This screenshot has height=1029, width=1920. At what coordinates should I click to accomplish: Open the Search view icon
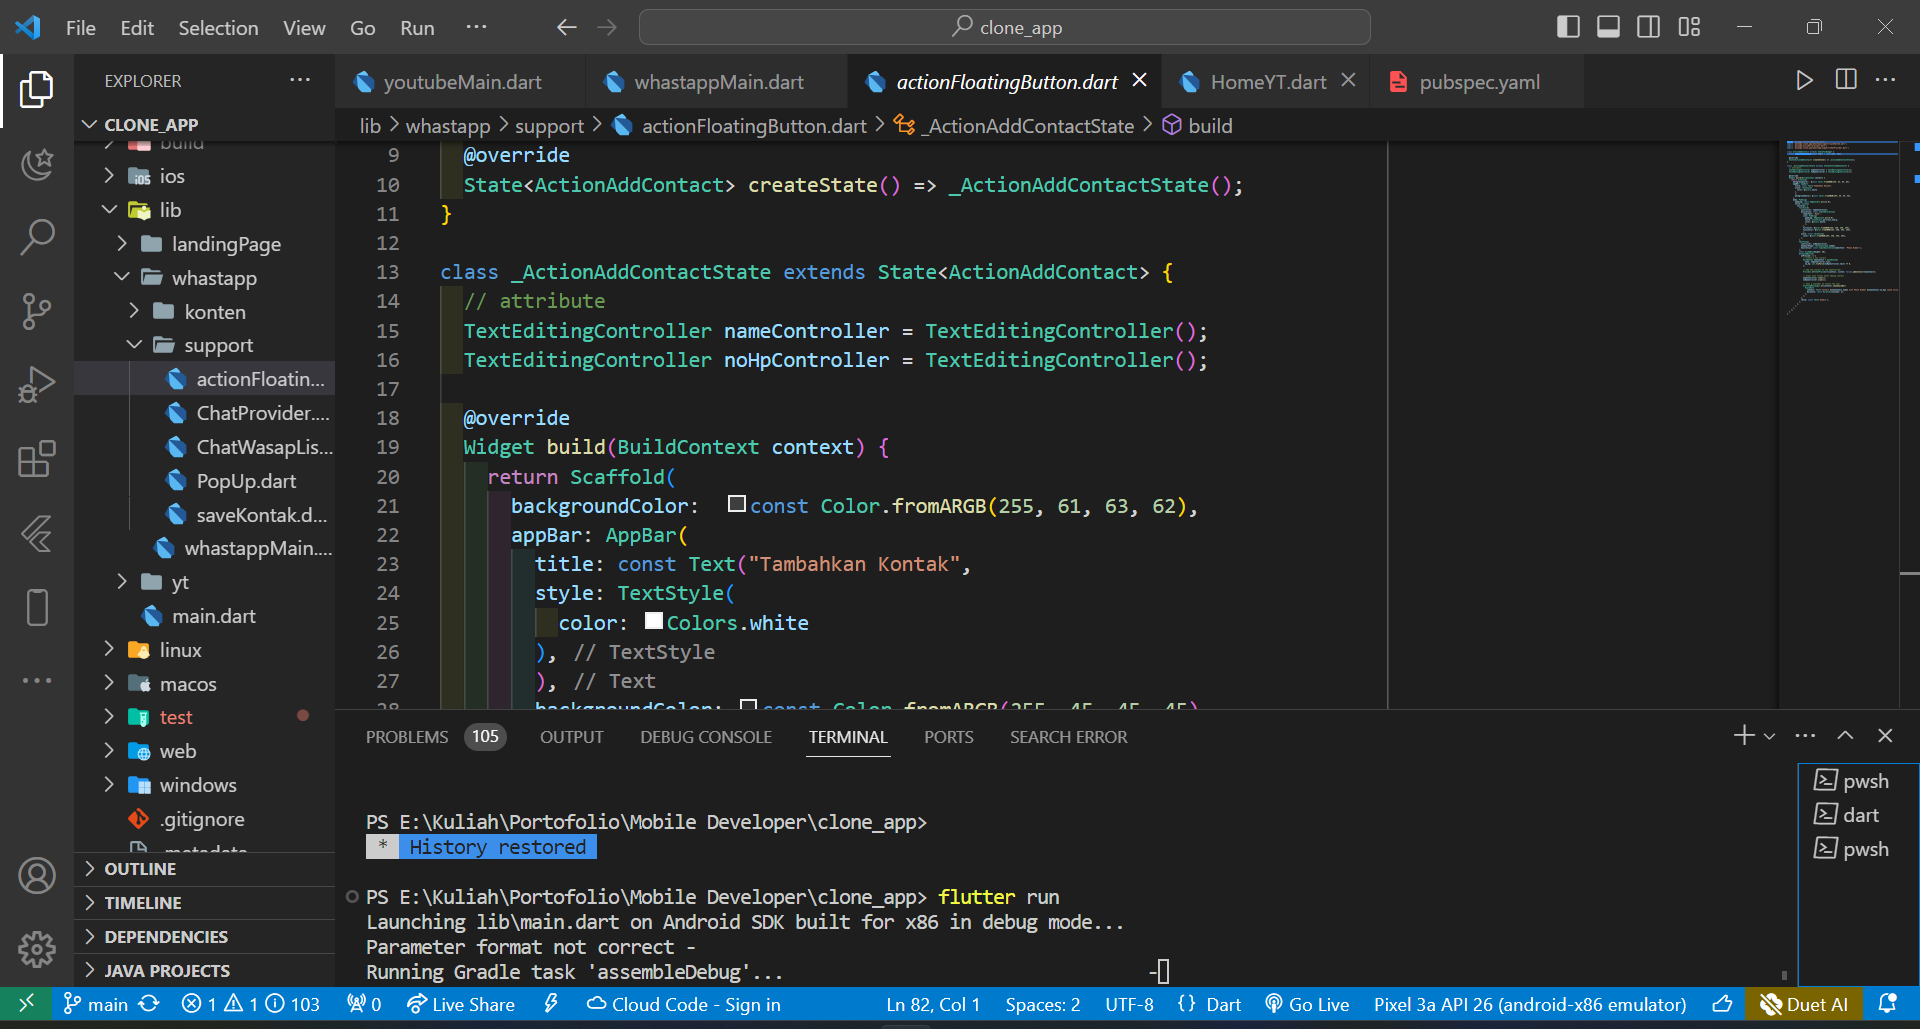(37, 237)
